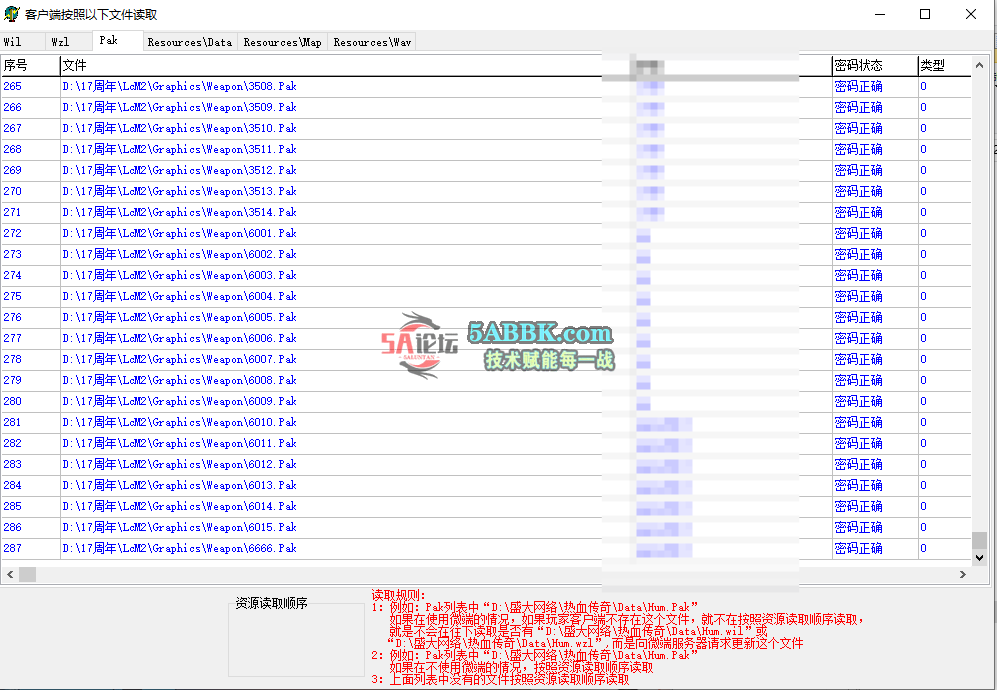Click the list's scroll up arrow
This screenshot has width=997, height=690.
coord(979,65)
